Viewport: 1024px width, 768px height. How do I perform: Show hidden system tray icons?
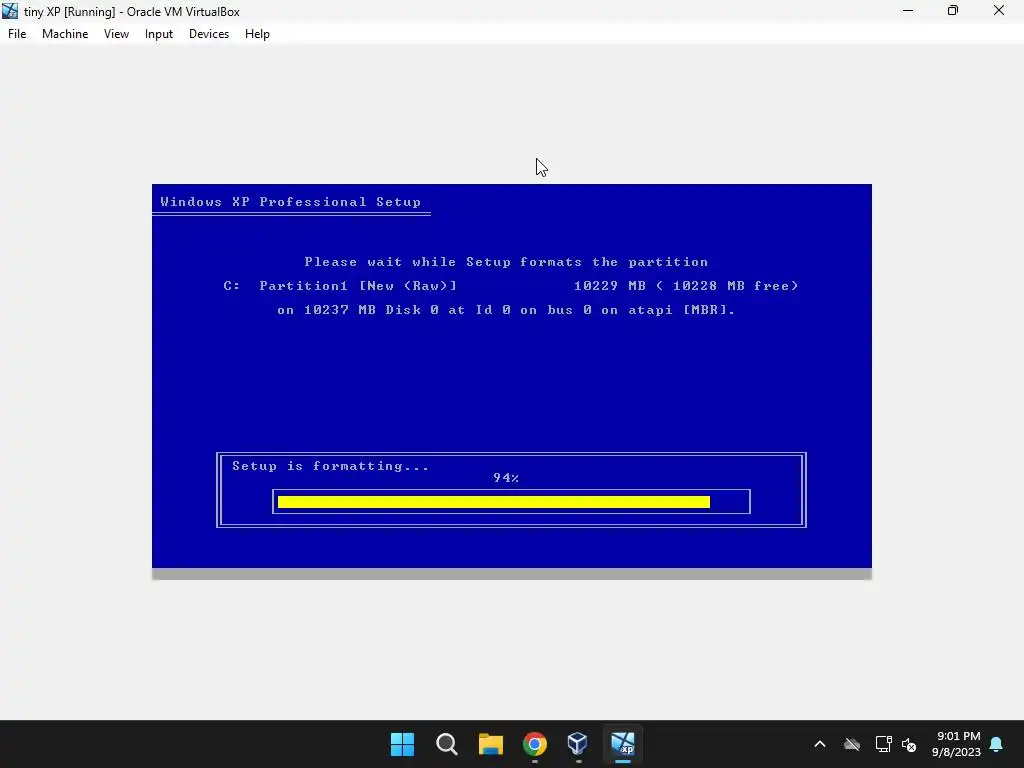(x=820, y=744)
